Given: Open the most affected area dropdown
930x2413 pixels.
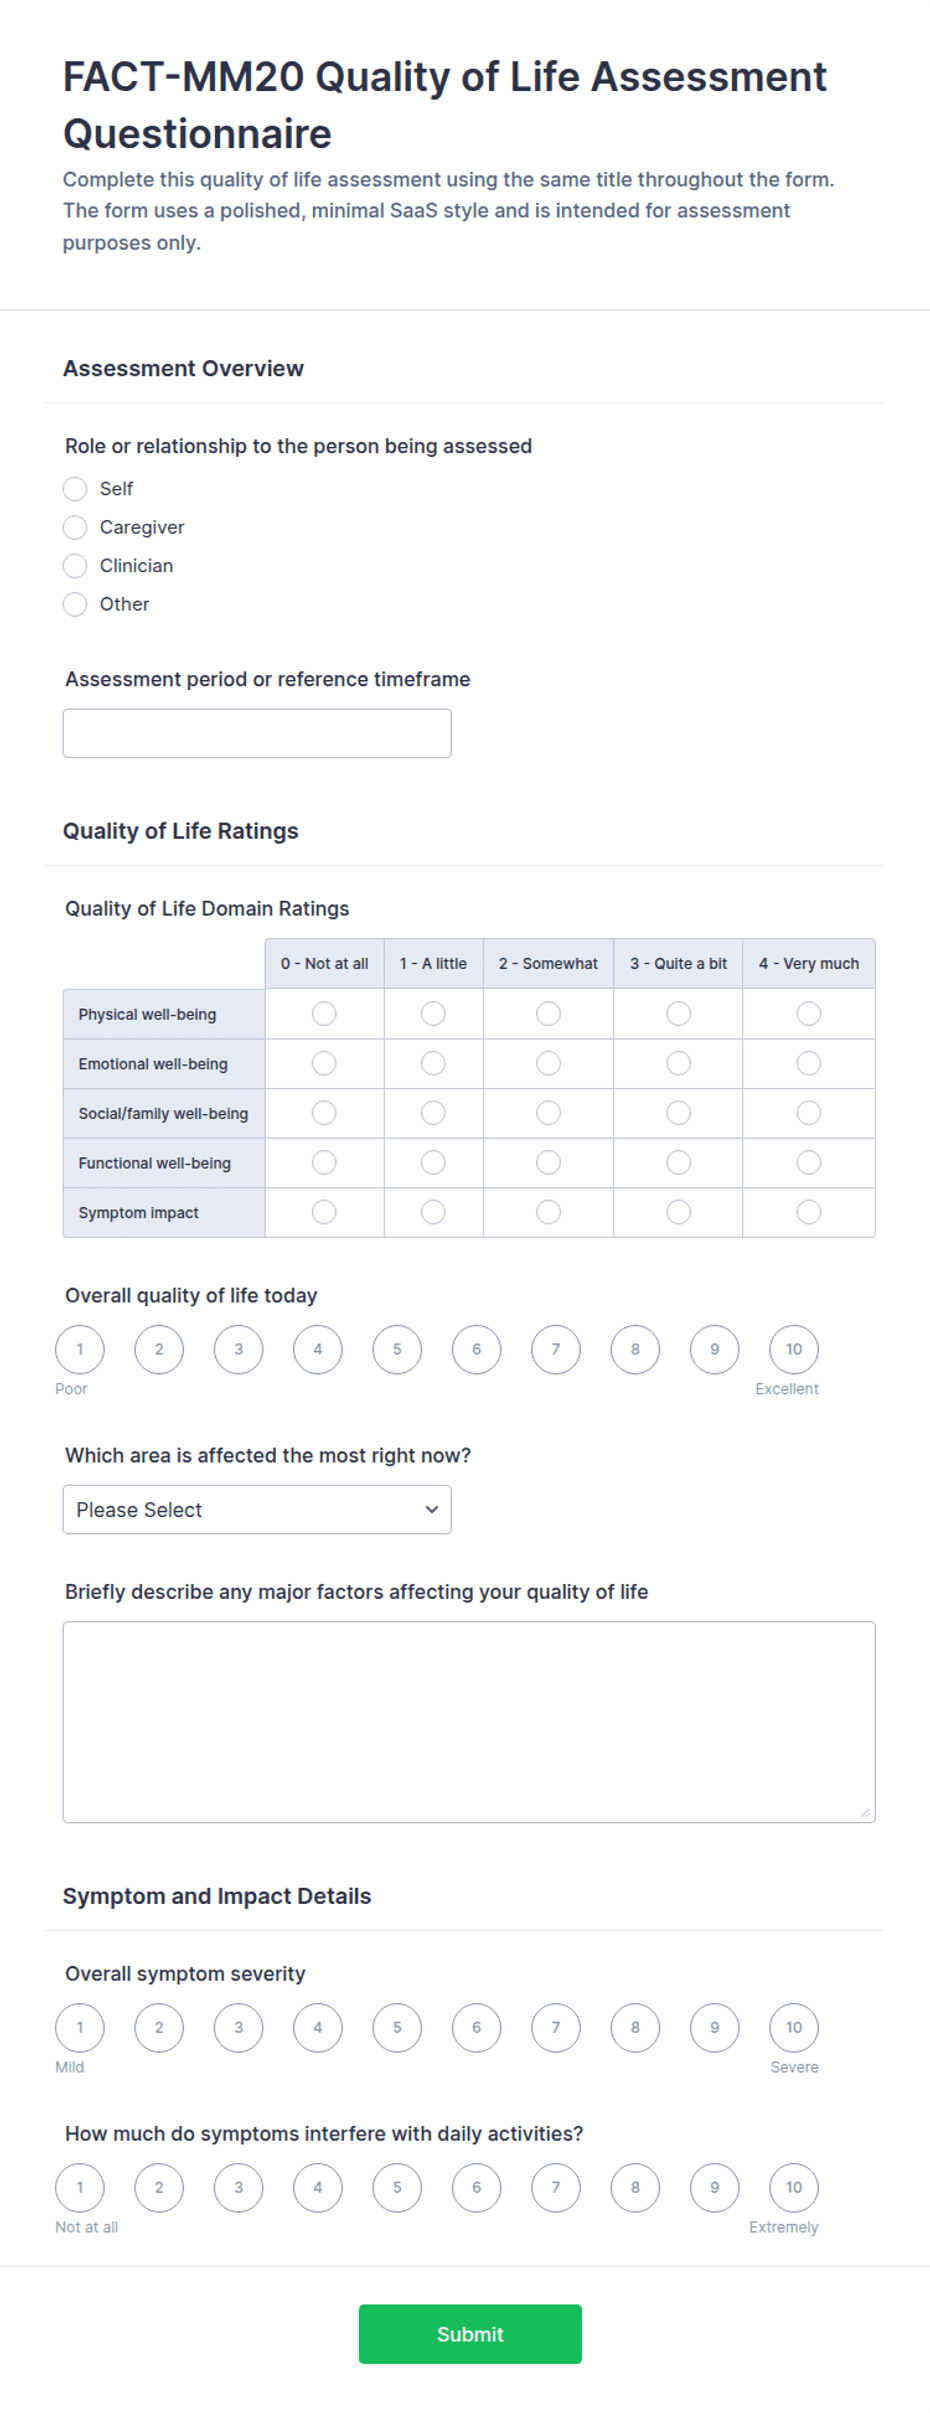Looking at the screenshot, I should tap(257, 1509).
